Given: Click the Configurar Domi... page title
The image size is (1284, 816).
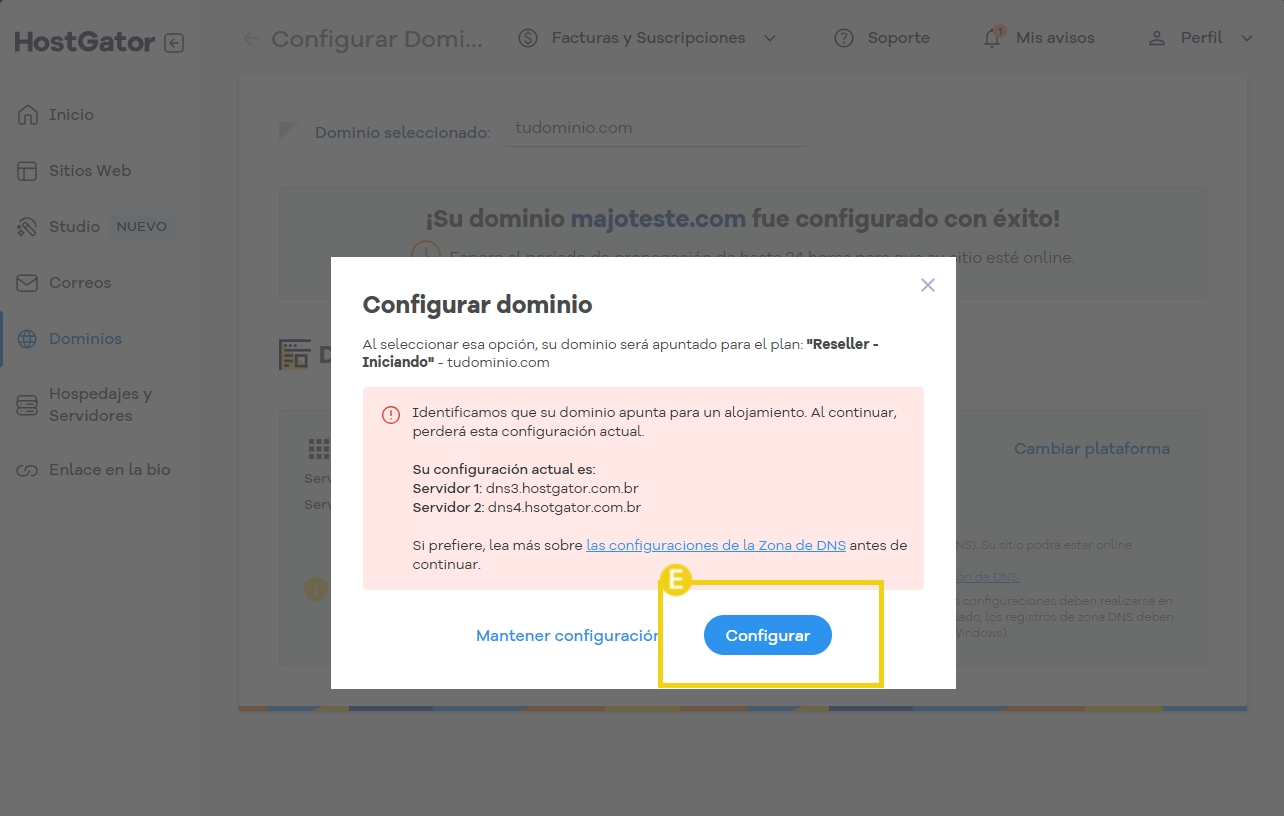Looking at the screenshot, I should [377, 39].
